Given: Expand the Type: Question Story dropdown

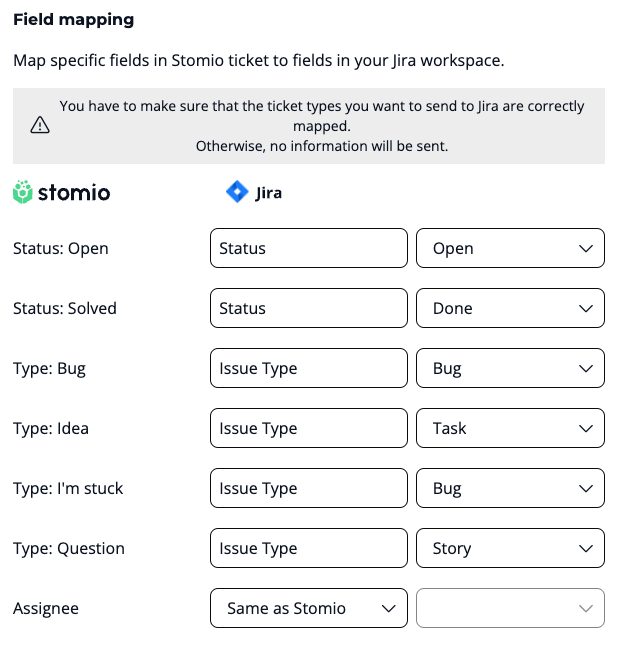Looking at the screenshot, I should click(510, 548).
